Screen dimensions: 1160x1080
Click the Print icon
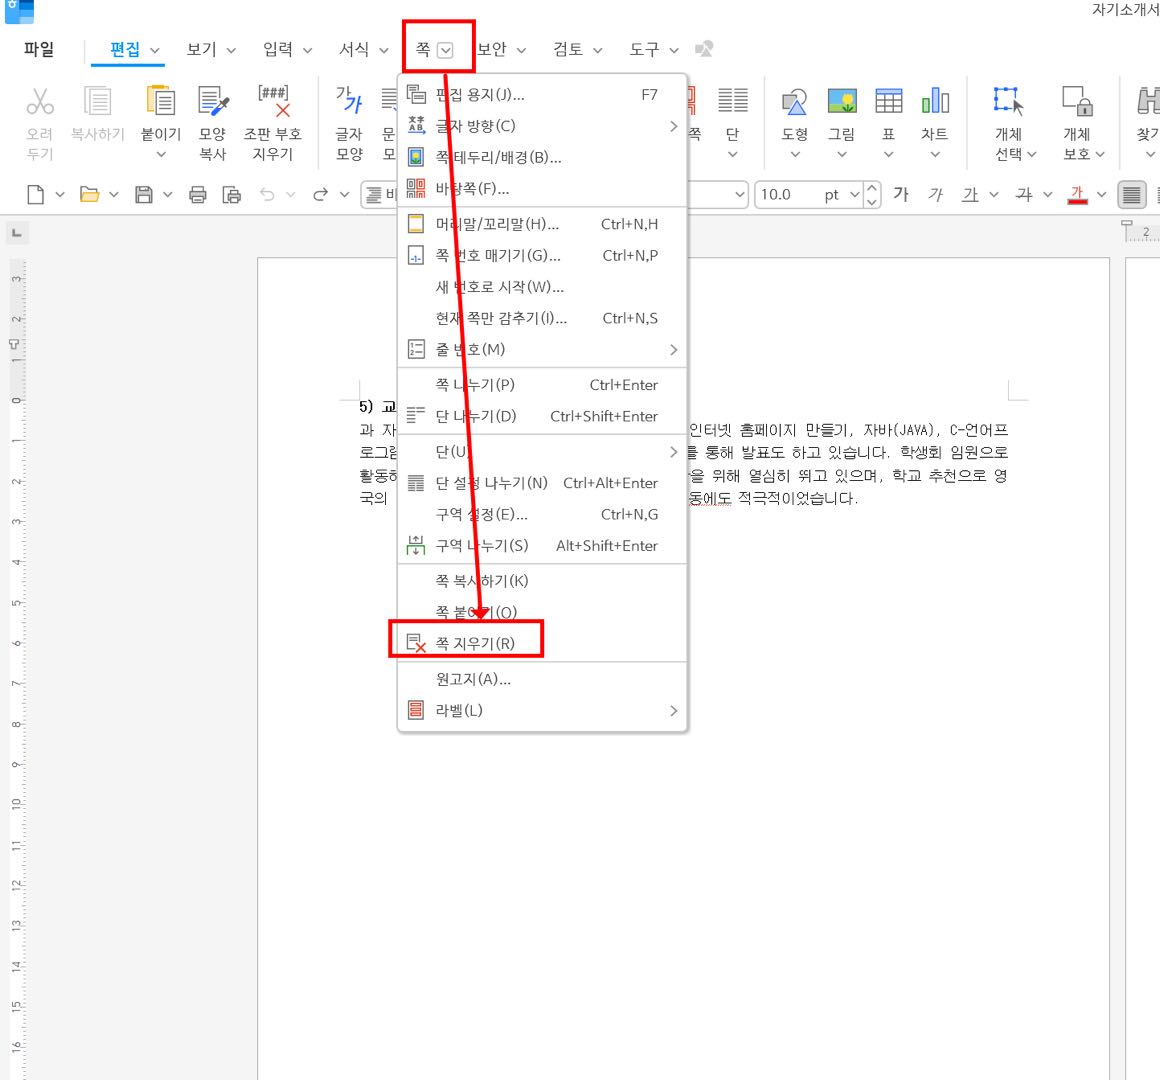(198, 195)
